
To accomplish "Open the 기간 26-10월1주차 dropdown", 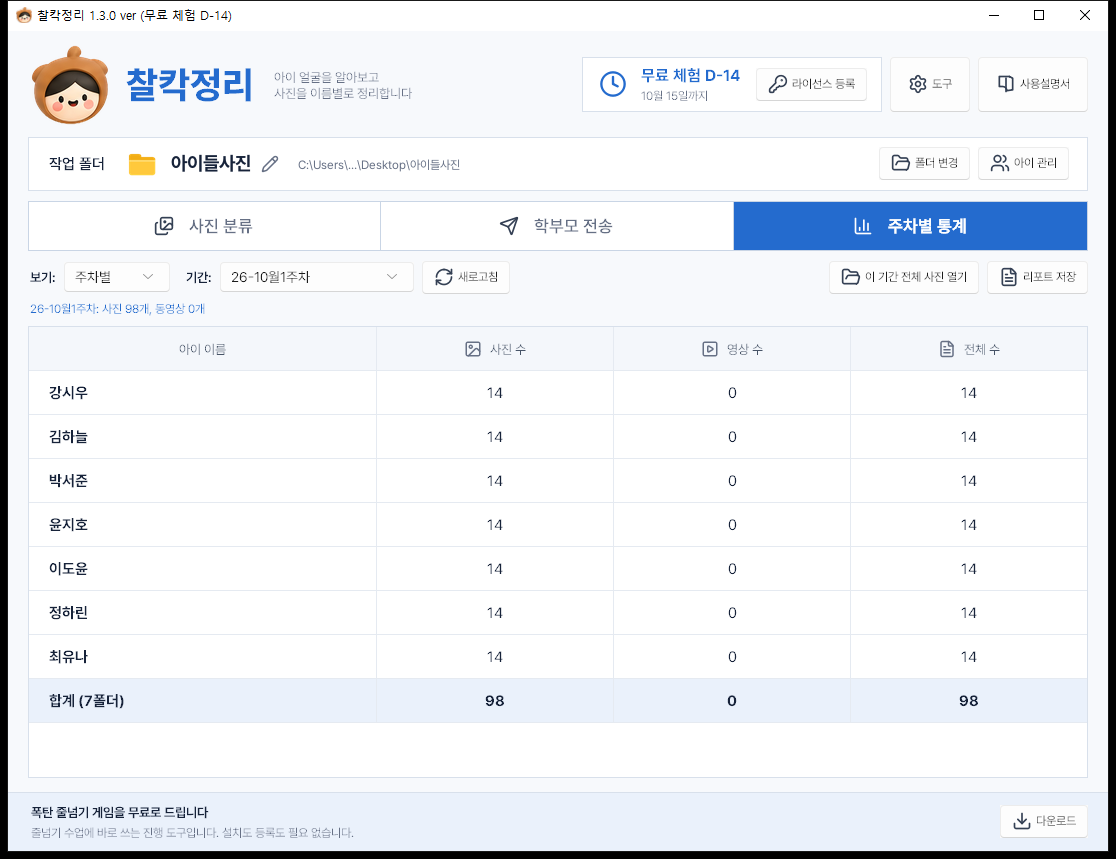I will (317, 277).
